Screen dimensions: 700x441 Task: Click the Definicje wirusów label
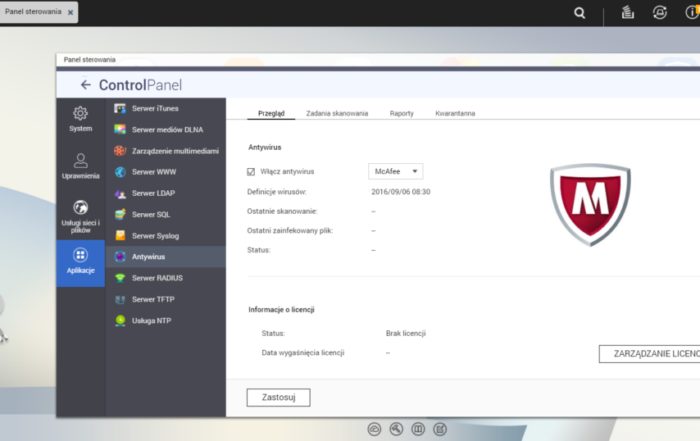click(276, 192)
